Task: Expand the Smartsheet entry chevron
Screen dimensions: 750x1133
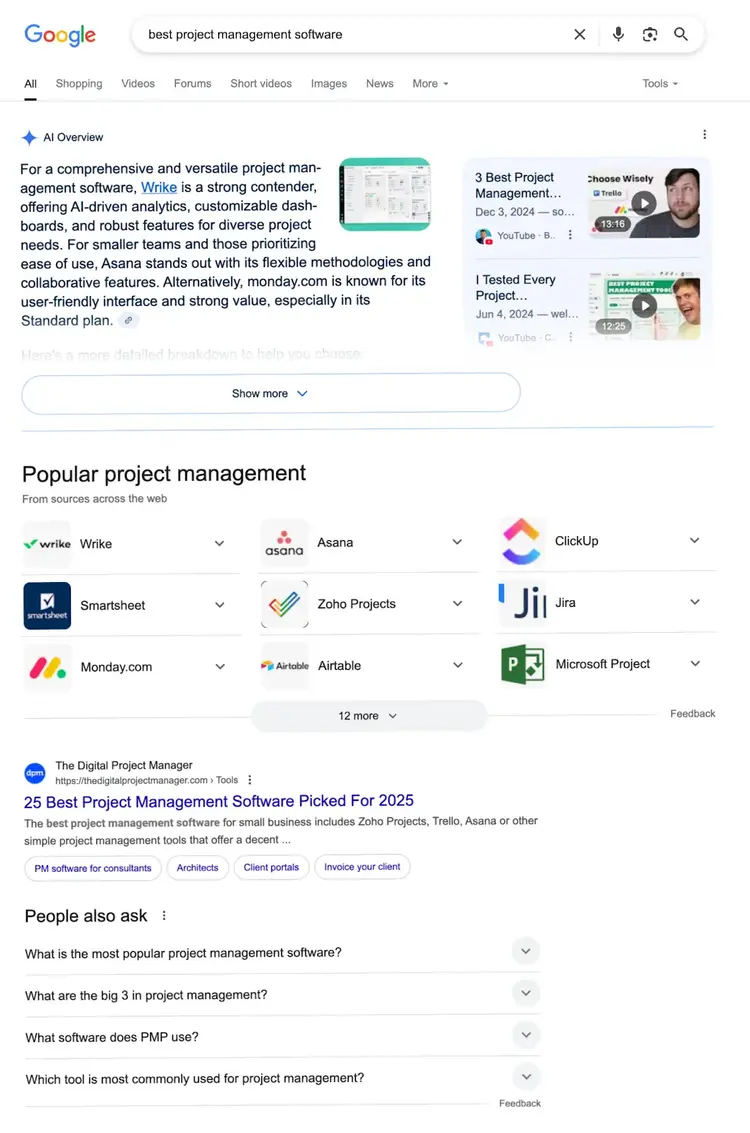Action: coord(220,605)
